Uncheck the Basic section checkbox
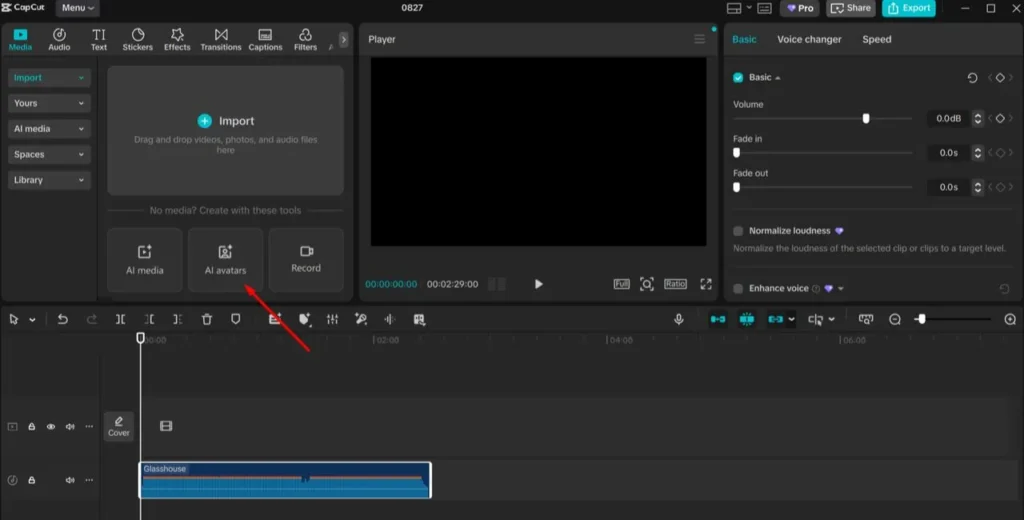The image size is (1024, 520). pos(738,77)
